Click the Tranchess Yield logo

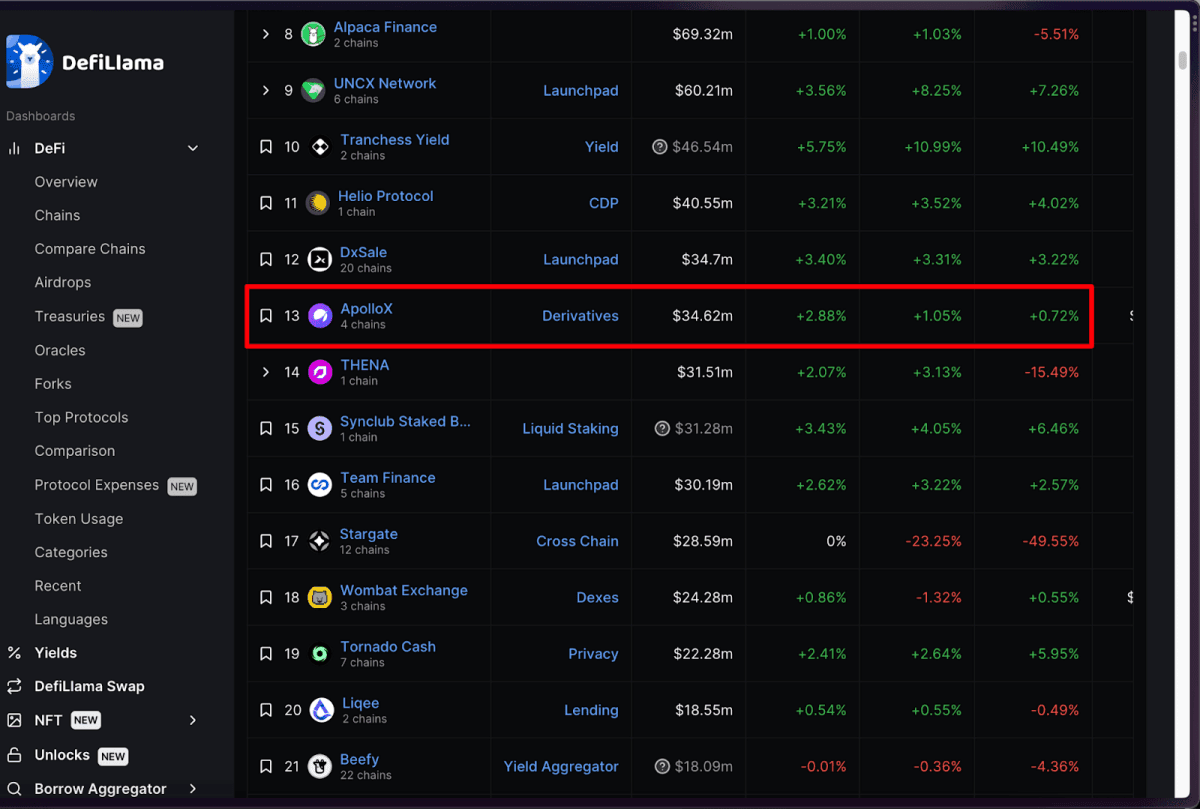[320, 147]
